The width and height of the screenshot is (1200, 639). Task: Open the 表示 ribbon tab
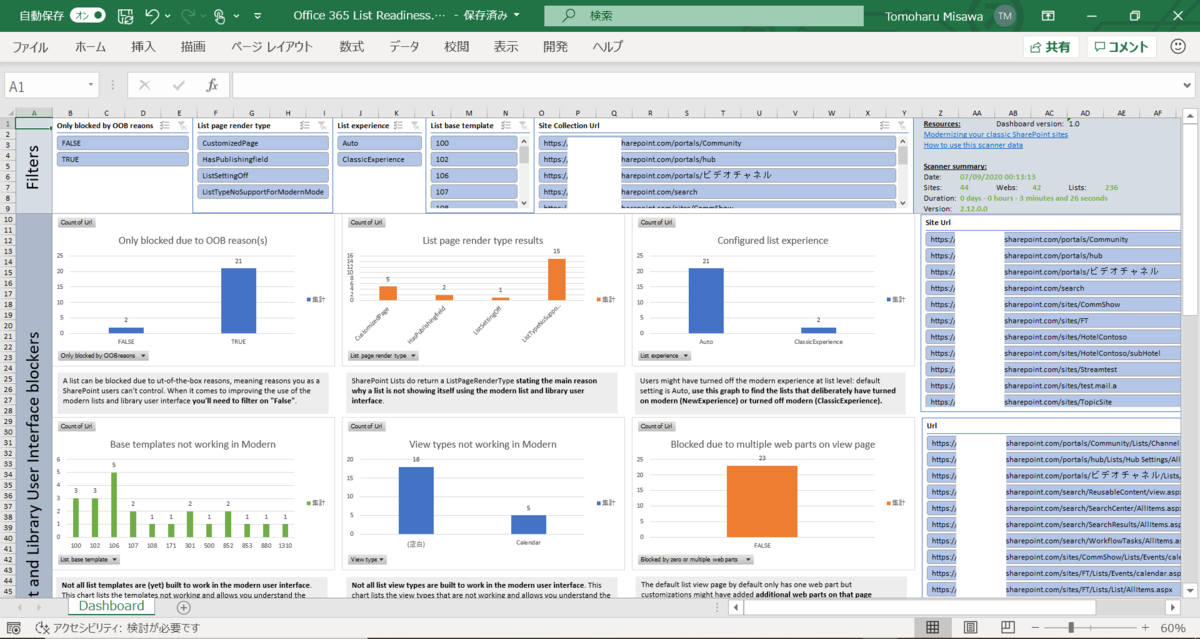pos(506,47)
